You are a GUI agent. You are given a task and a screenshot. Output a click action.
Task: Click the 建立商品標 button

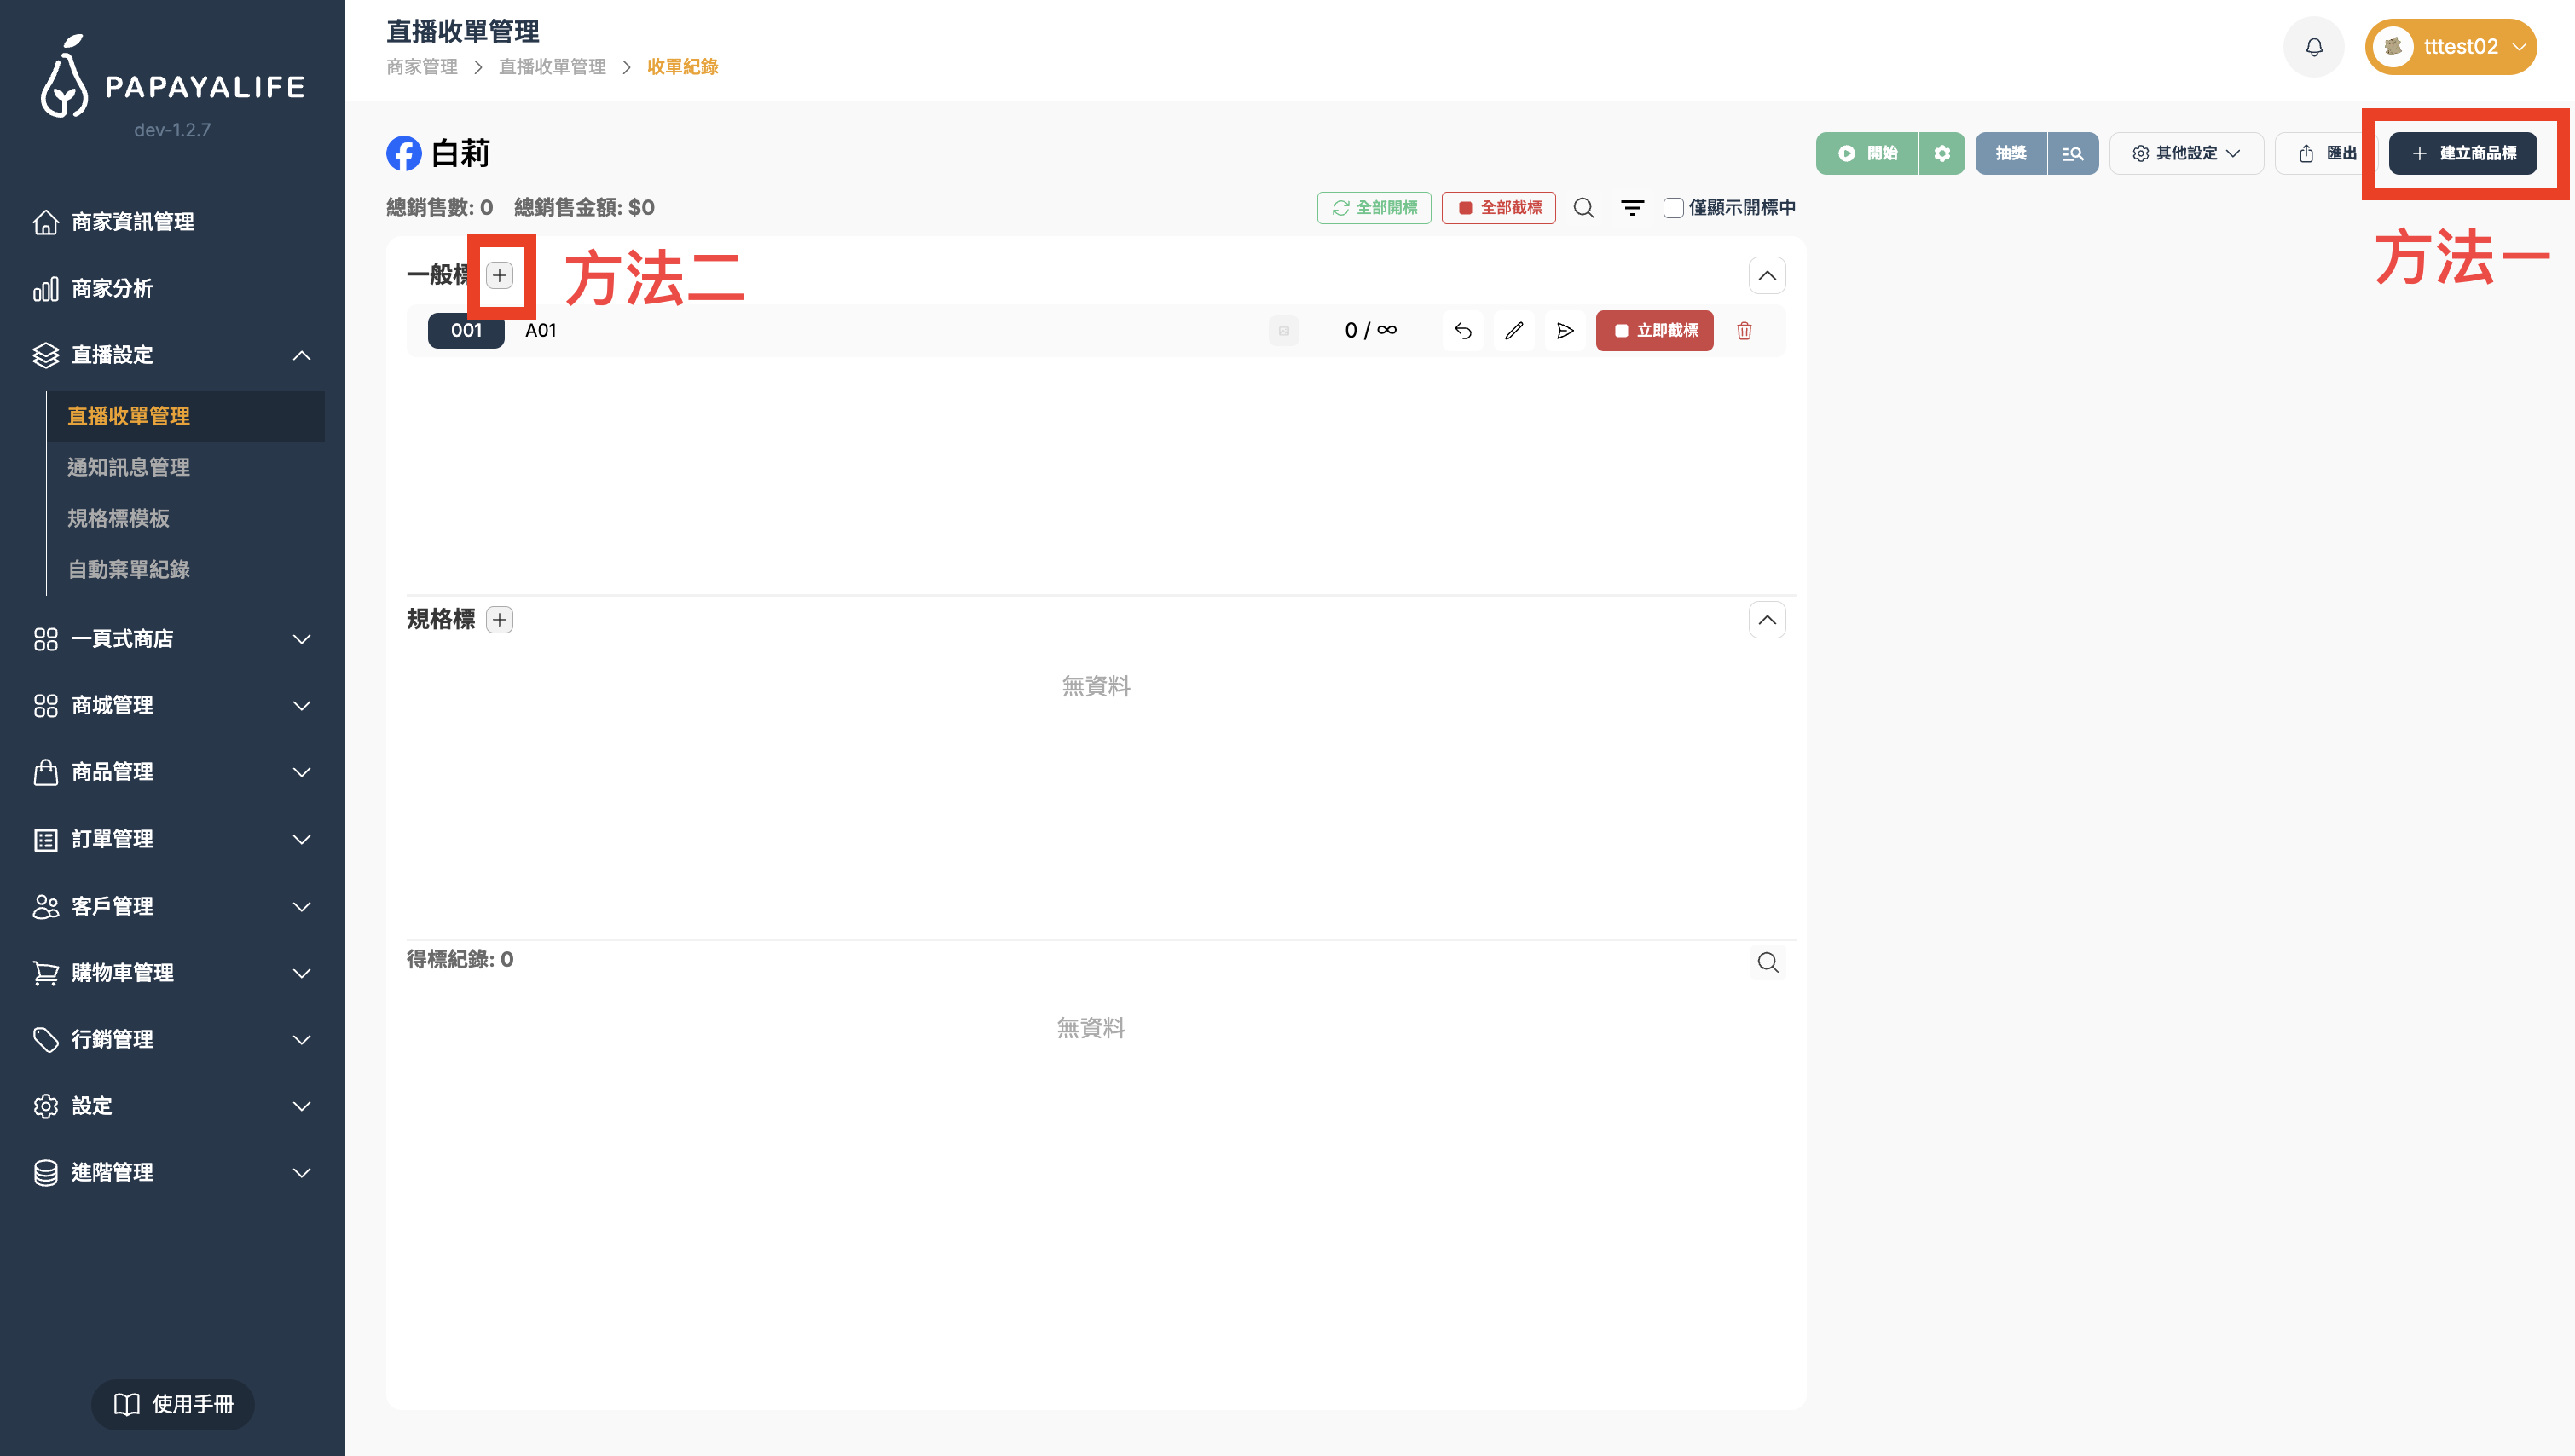pos(2462,153)
